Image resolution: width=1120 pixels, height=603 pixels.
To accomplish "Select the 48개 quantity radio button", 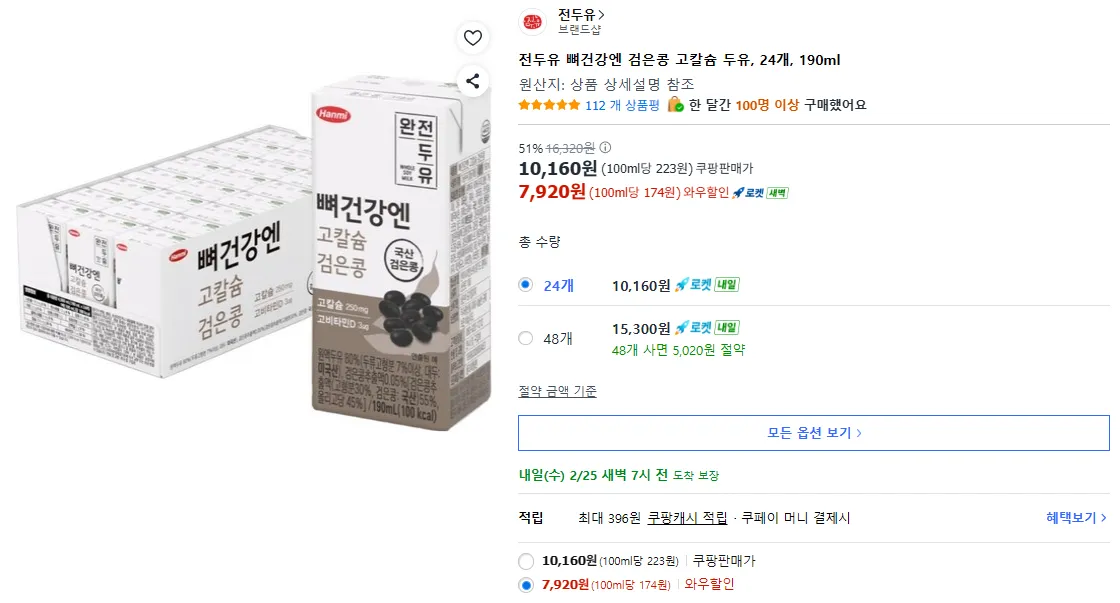I will 526,338.
